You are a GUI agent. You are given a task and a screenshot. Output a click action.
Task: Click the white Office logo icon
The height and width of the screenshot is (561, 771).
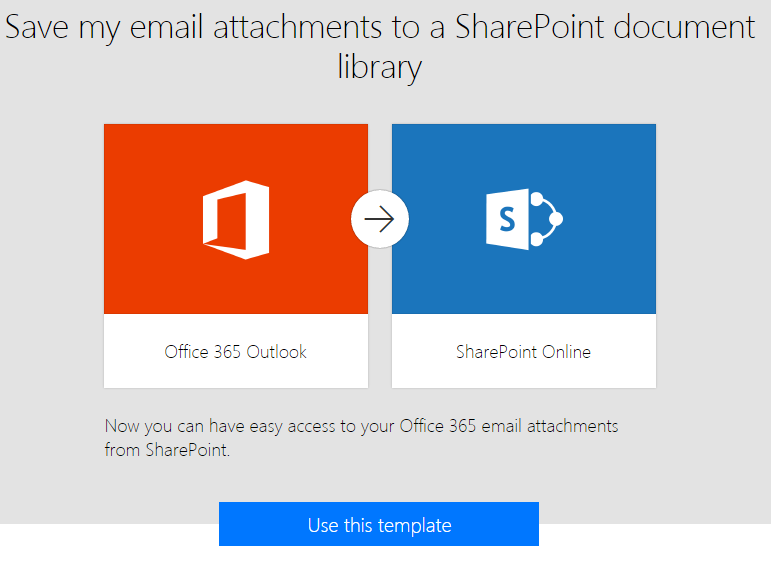(x=236, y=220)
